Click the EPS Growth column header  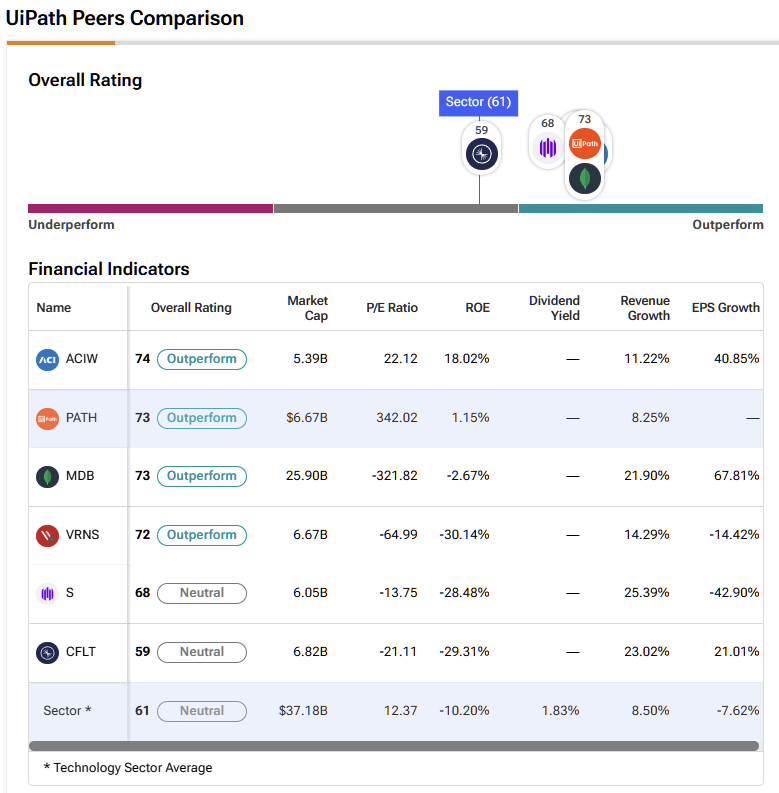725,308
